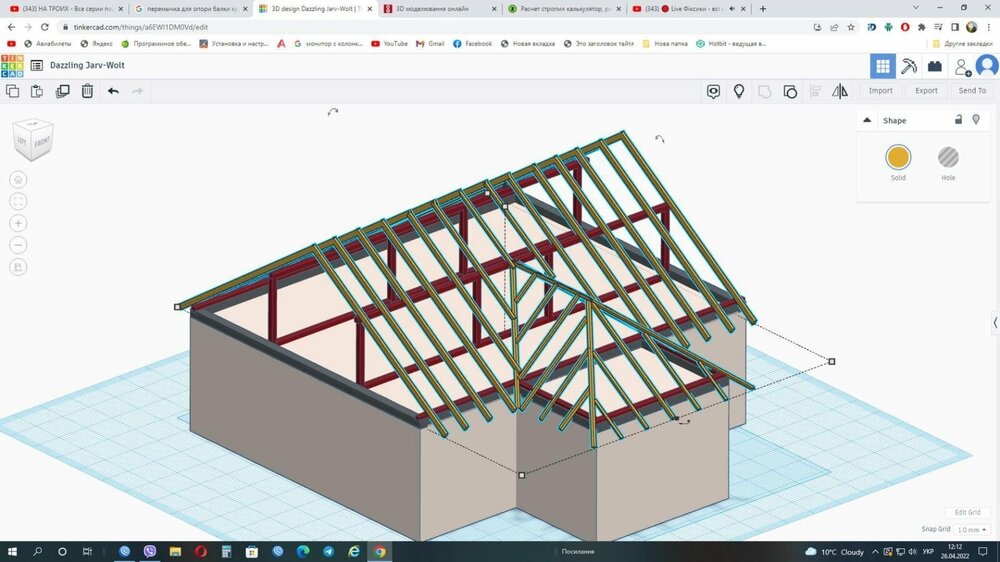Click the Duplicate and repeat icon
This screenshot has width=1000, height=562.
tap(63, 91)
